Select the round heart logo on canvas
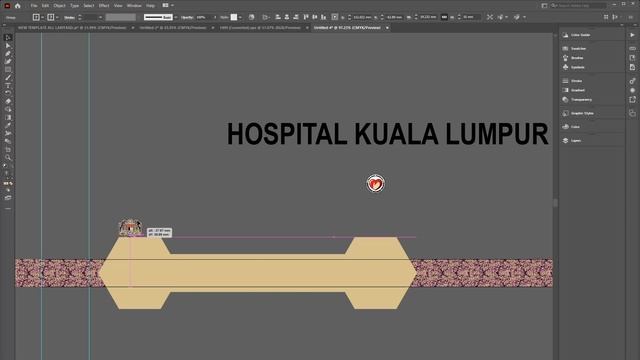The image size is (640, 360). pyautogui.click(x=376, y=183)
